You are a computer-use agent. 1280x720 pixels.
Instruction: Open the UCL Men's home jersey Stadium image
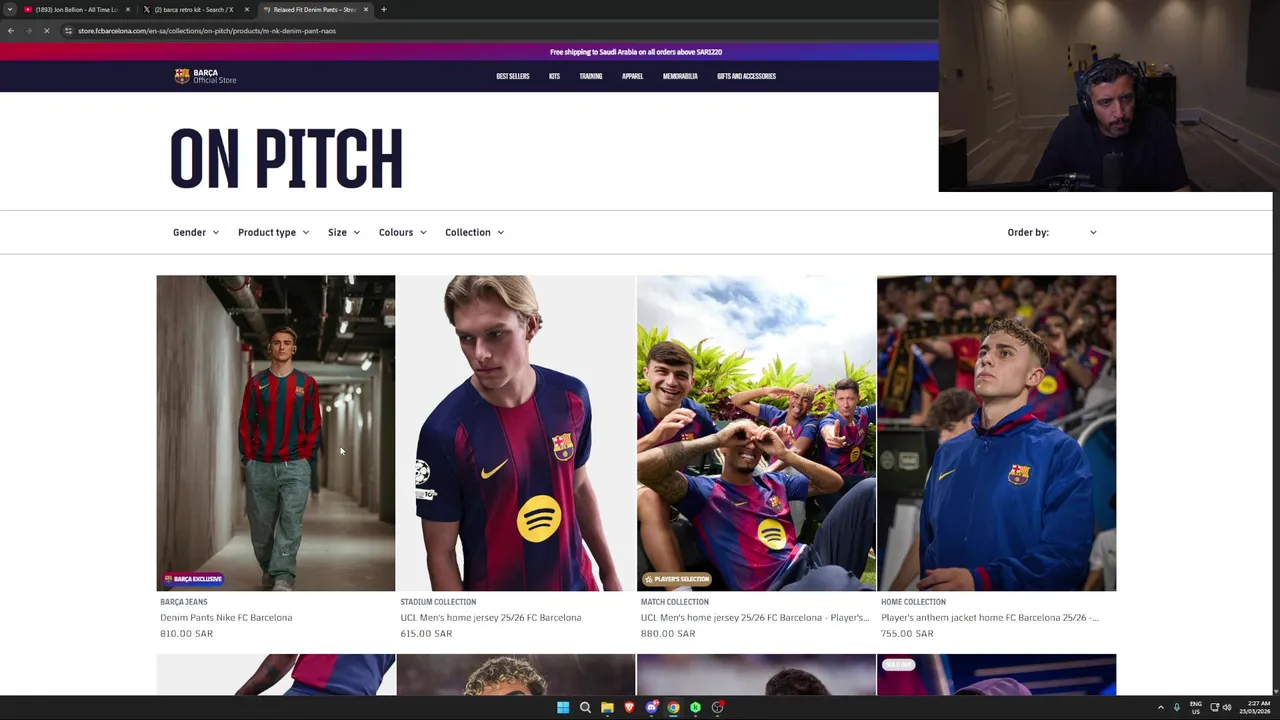pyautogui.click(x=516, y=433)
